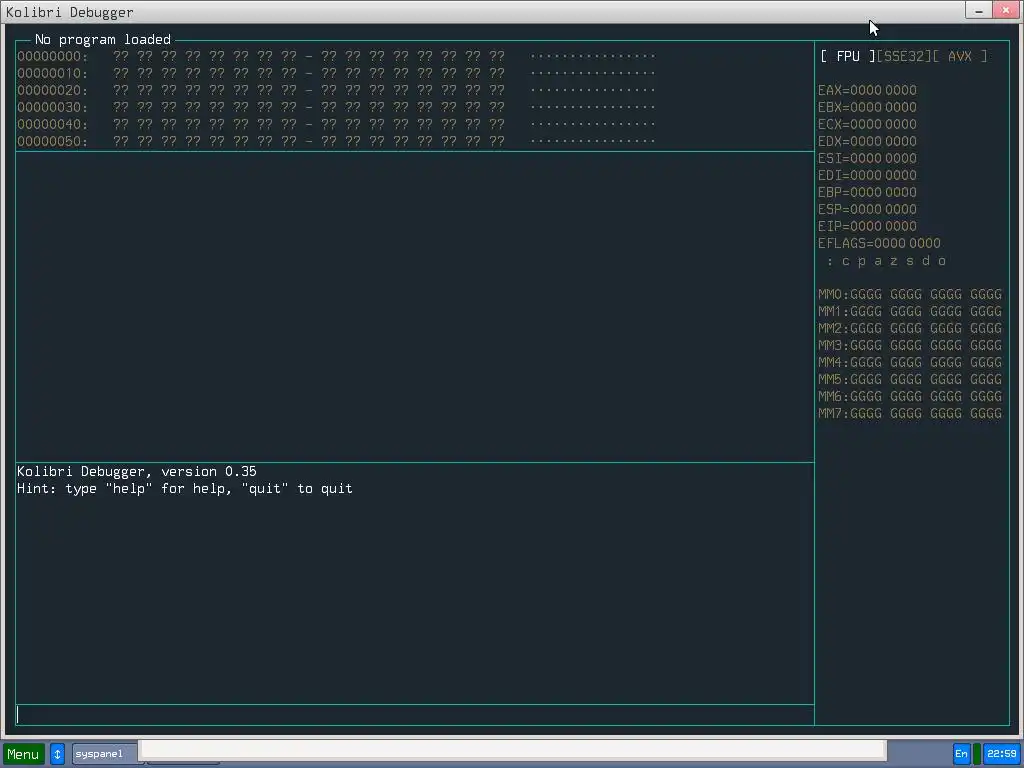
Task: Click memory dump address 00000010
Action: click(x=52, y=73)
